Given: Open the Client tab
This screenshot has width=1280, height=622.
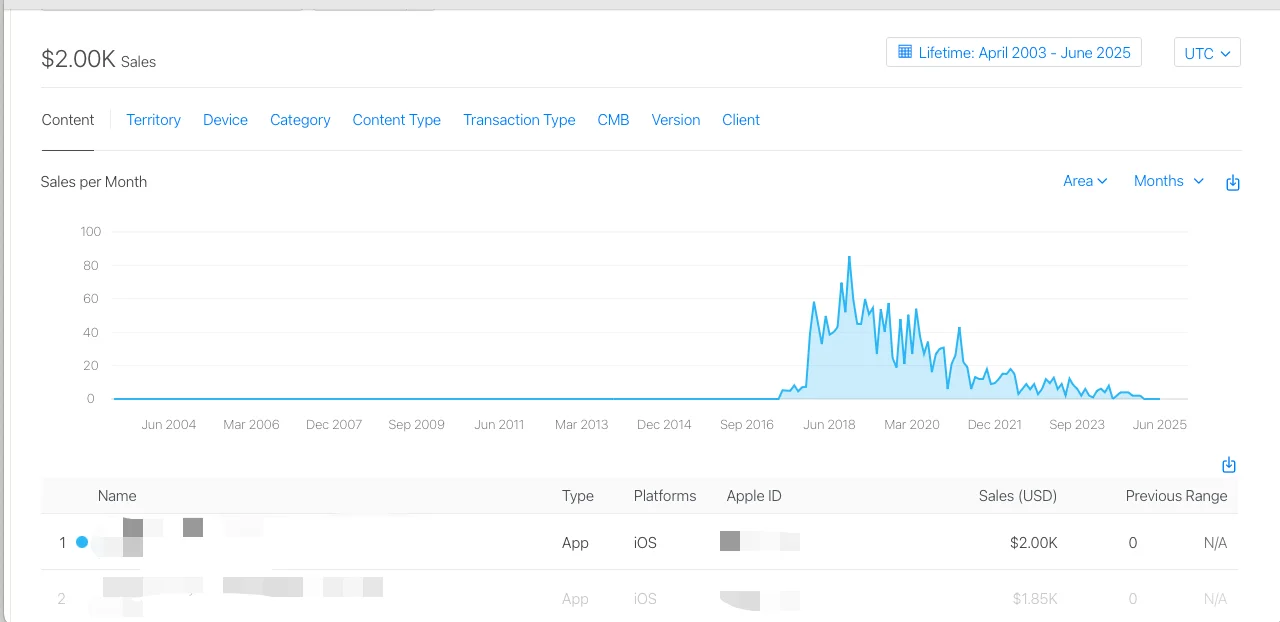Looking at the screenshot, I should (x=741, y=120).
